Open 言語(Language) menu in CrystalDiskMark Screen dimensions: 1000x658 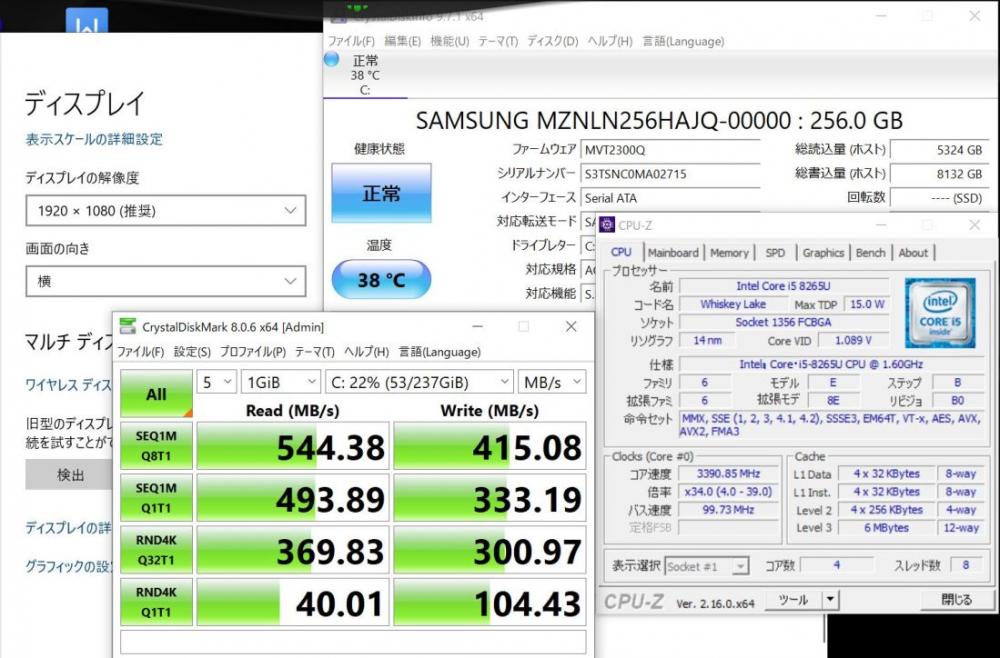(x=439, y=352)
